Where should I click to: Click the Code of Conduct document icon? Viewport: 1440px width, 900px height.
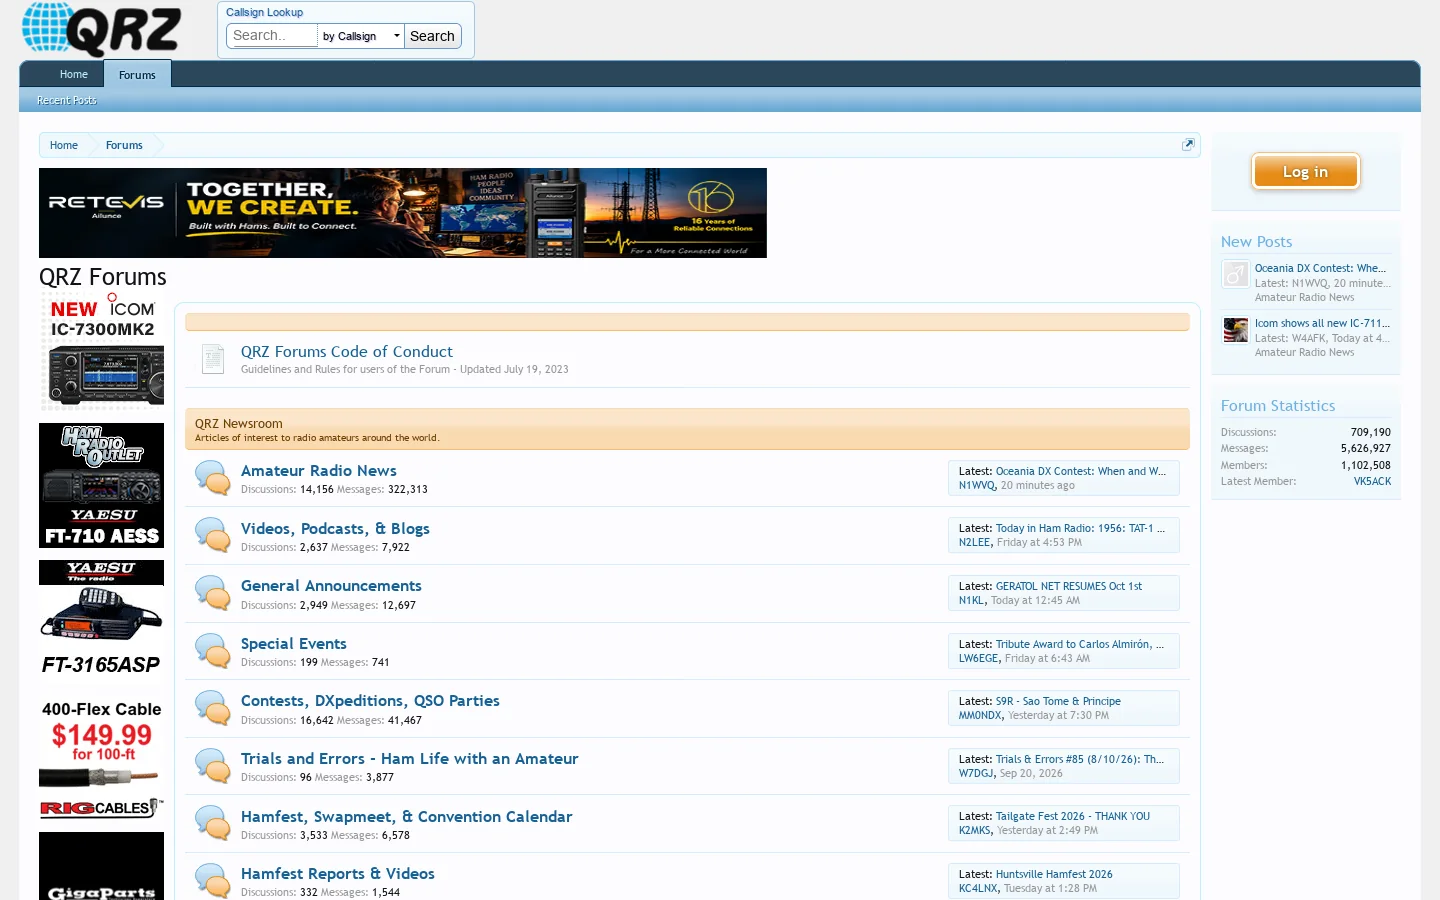pyautogui.click(x=213, y=359)
